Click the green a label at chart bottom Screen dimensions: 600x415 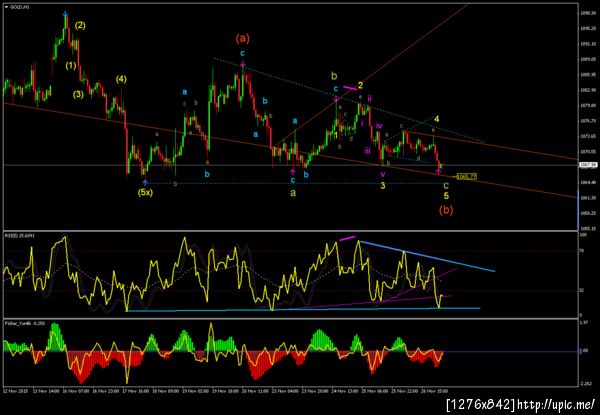[293, 193]
